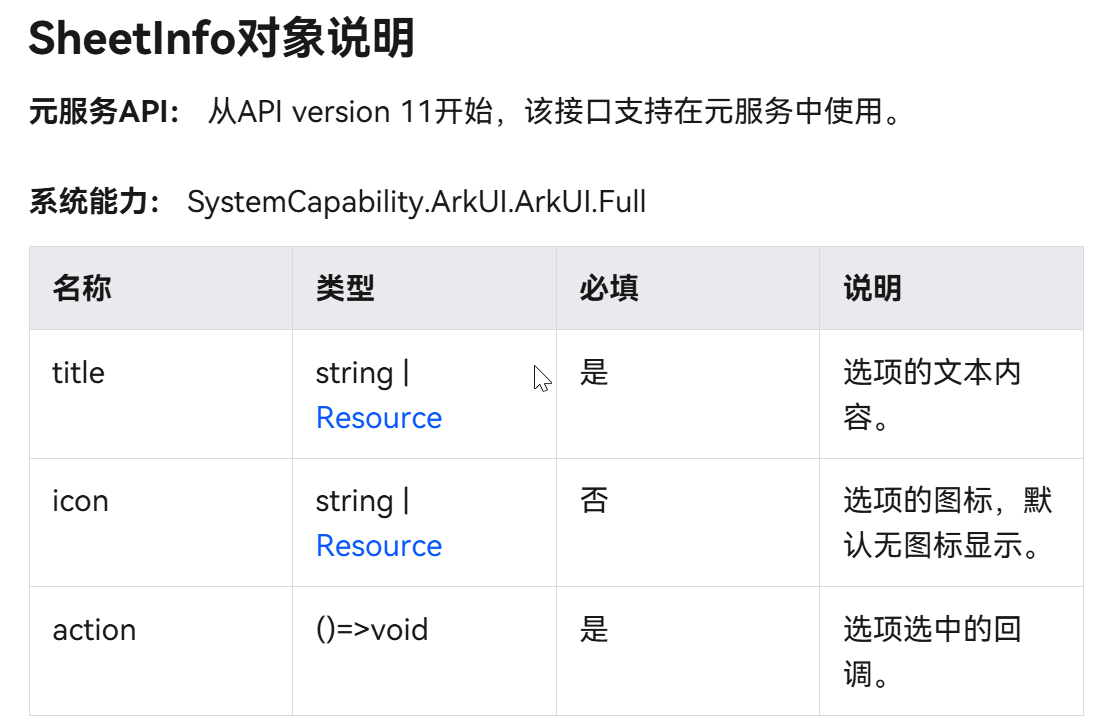This screenshot has height=724, width=1114.
Task: Click 是 in the action row
Action: tap(594, 630)
